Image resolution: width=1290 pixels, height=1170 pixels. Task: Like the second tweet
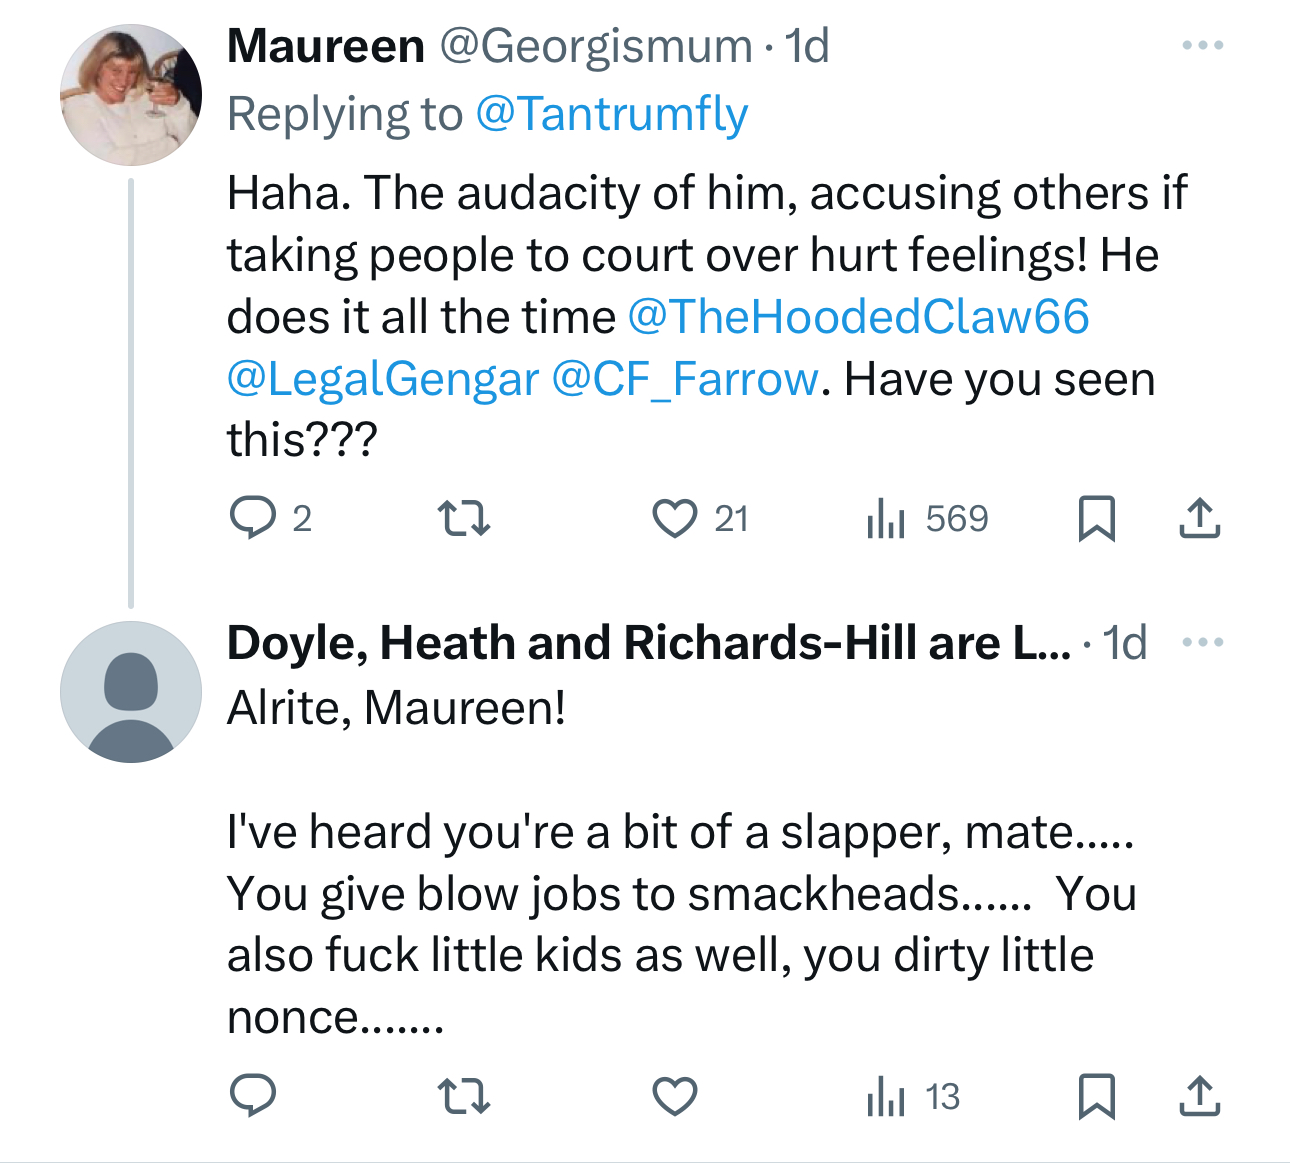pos(675,1096)
